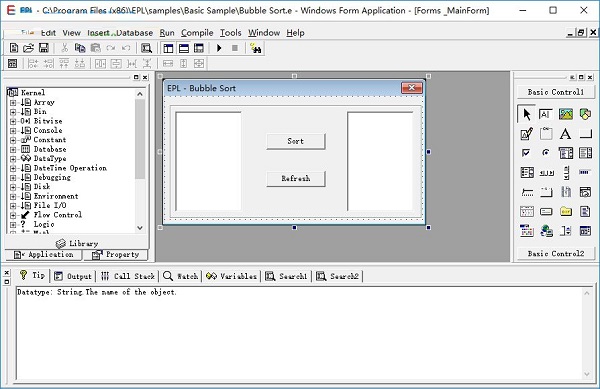Image resolution: width=600 pixels, height=389 pixels.
Task: Open a file using toolbar folder icon
Action: (29, 48)
